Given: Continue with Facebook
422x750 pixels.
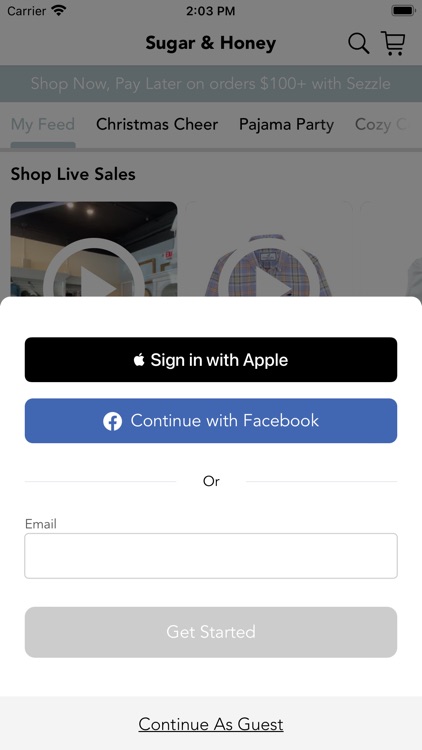Looking at the screenshot, I should click(211, 421).
